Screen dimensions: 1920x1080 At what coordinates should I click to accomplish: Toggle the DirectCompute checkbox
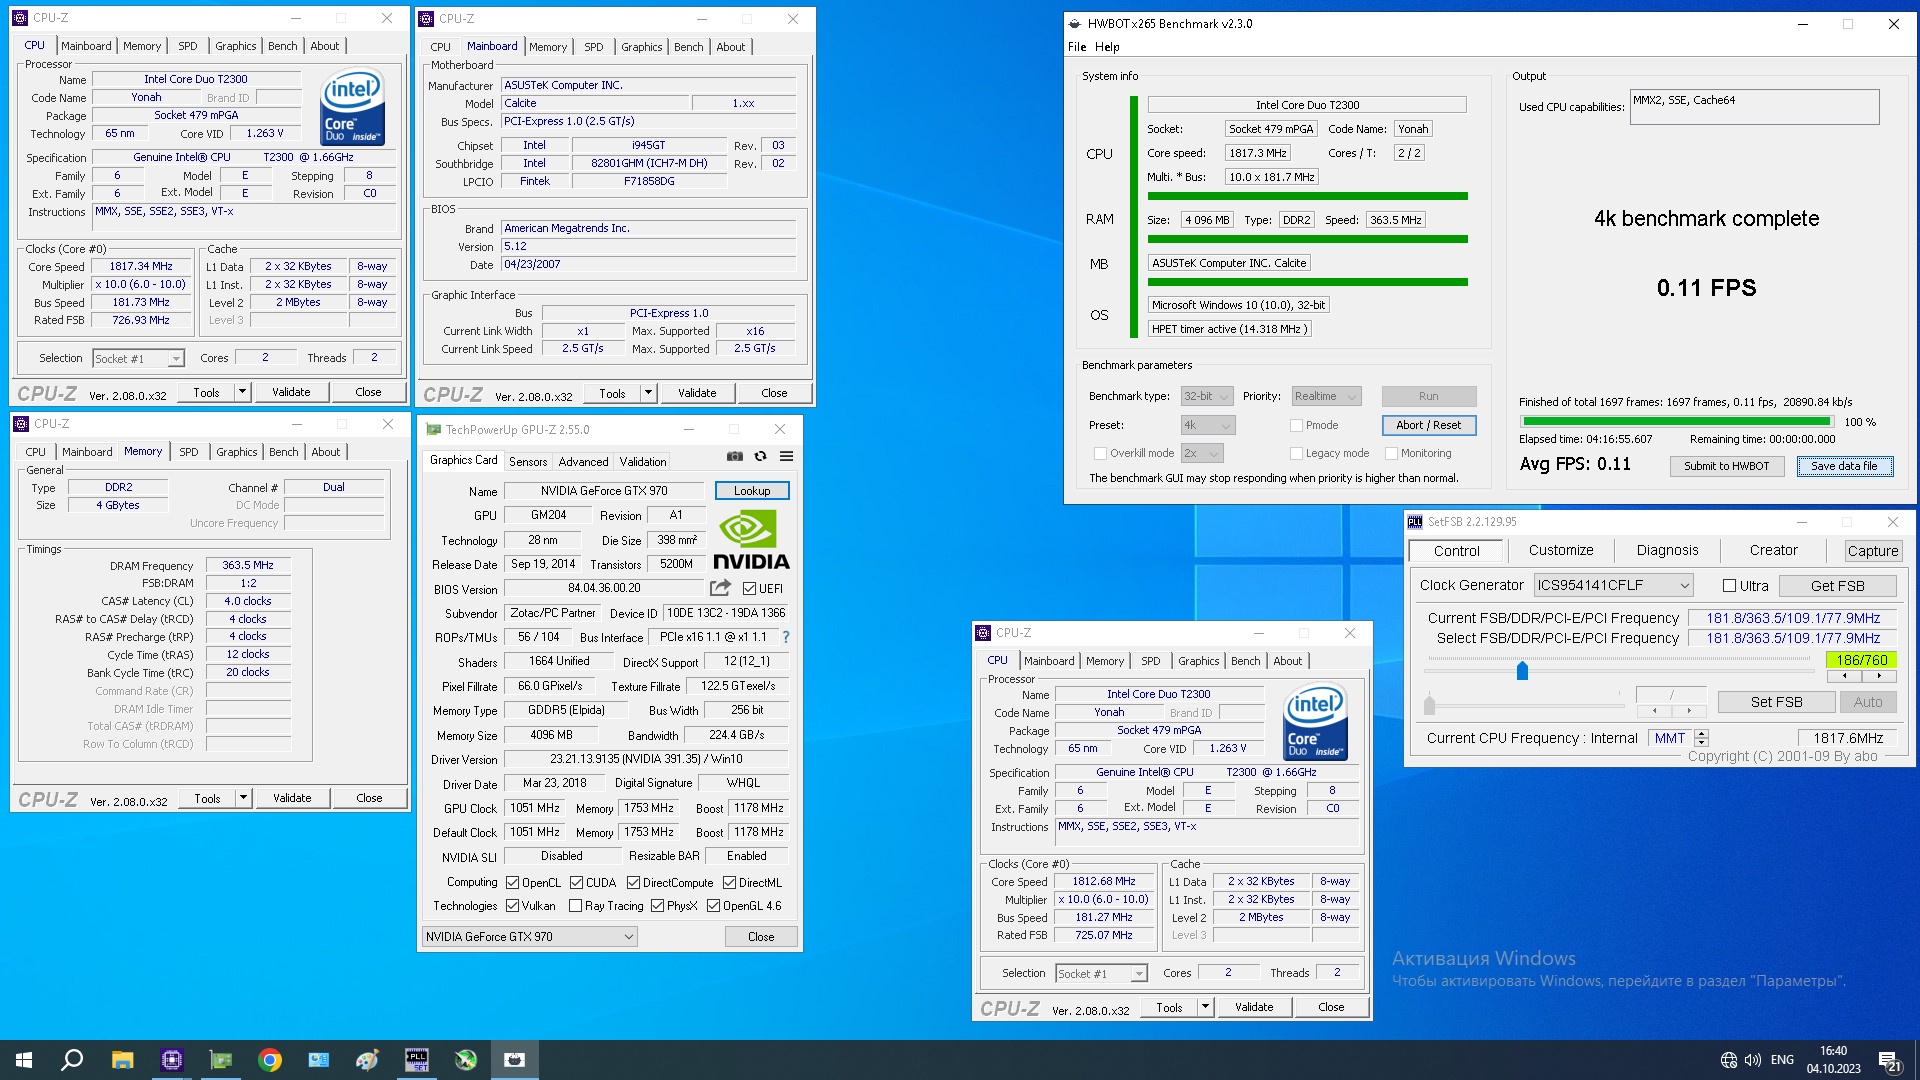(633, 883)
